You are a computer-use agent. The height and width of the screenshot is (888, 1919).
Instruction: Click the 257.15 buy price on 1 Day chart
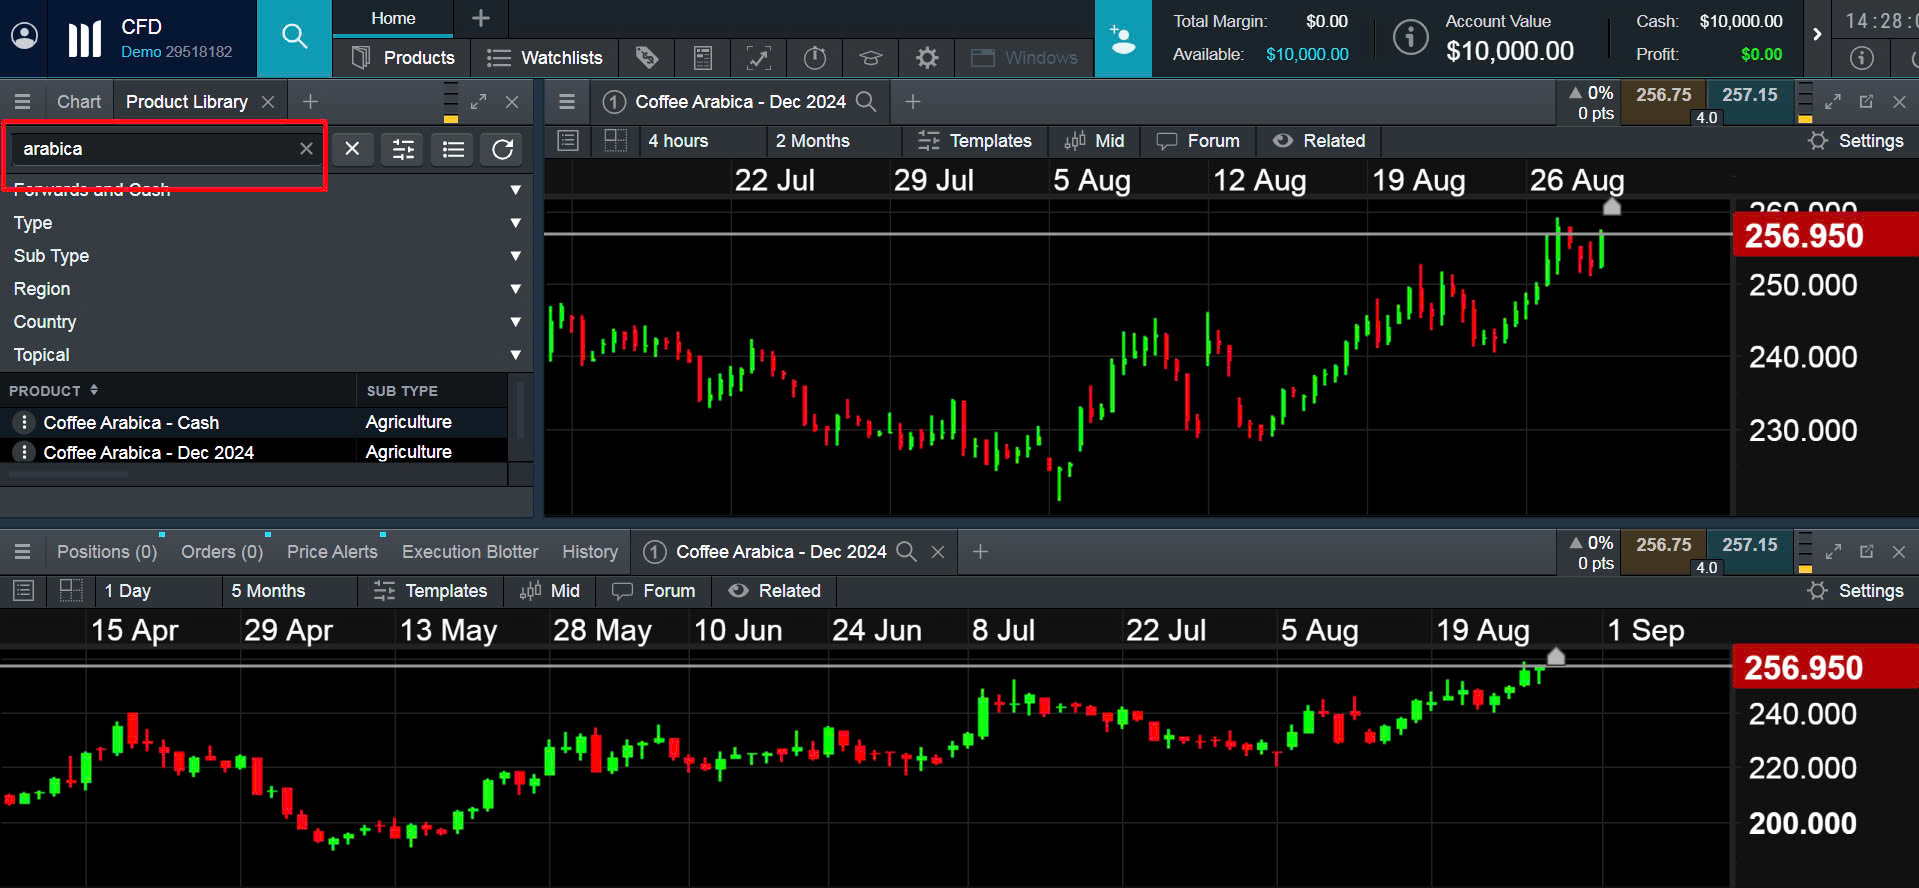(x=1750, y=552)
